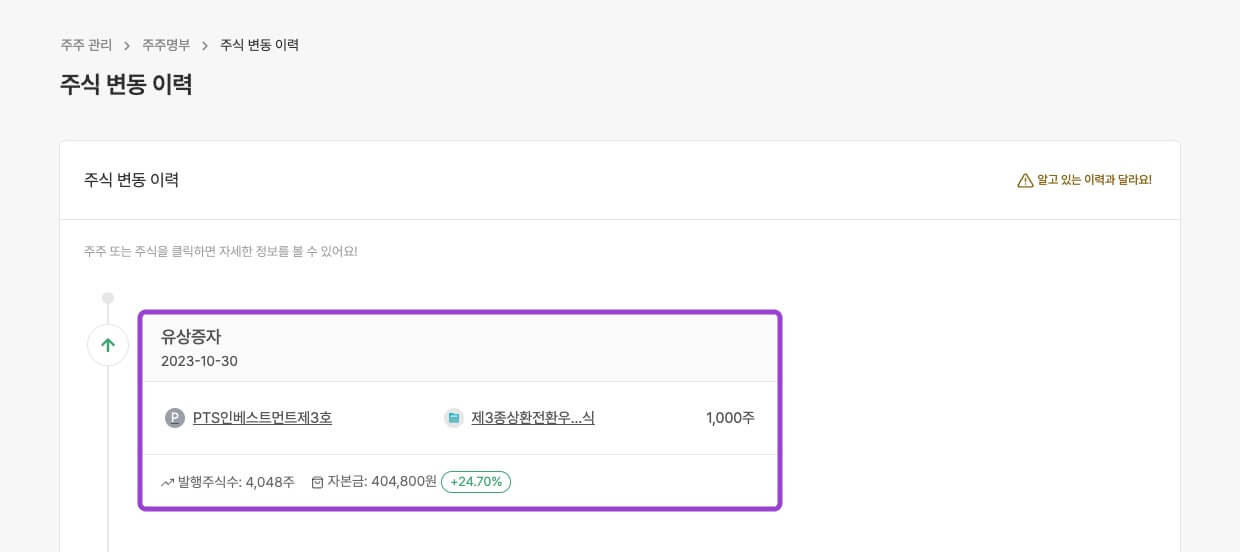Click the 알고 있는 이력과 달라요! link

click(1094, 180)
